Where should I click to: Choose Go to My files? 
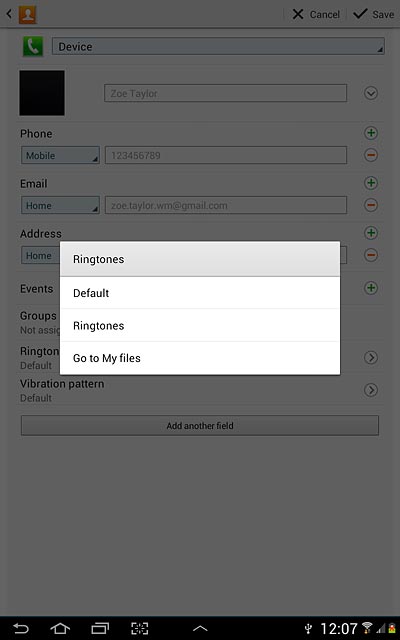[x=200, y=358]
